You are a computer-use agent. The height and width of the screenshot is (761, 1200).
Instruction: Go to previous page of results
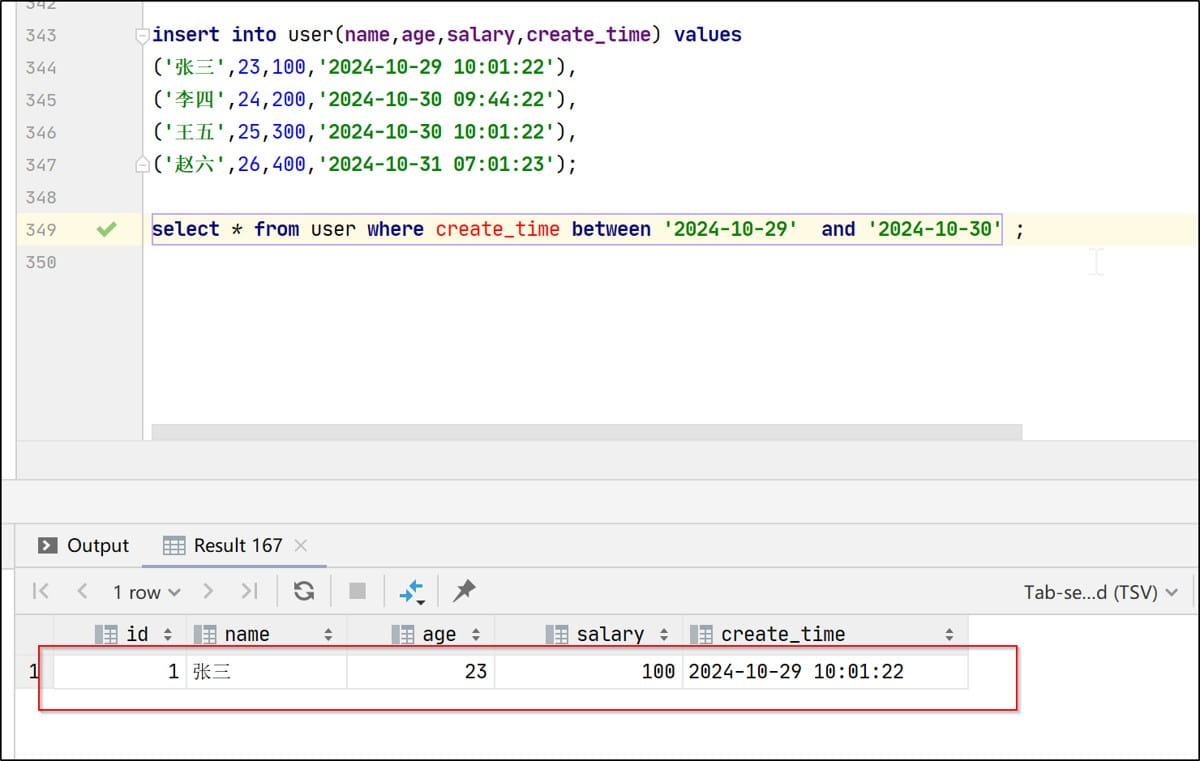point(82,591)
